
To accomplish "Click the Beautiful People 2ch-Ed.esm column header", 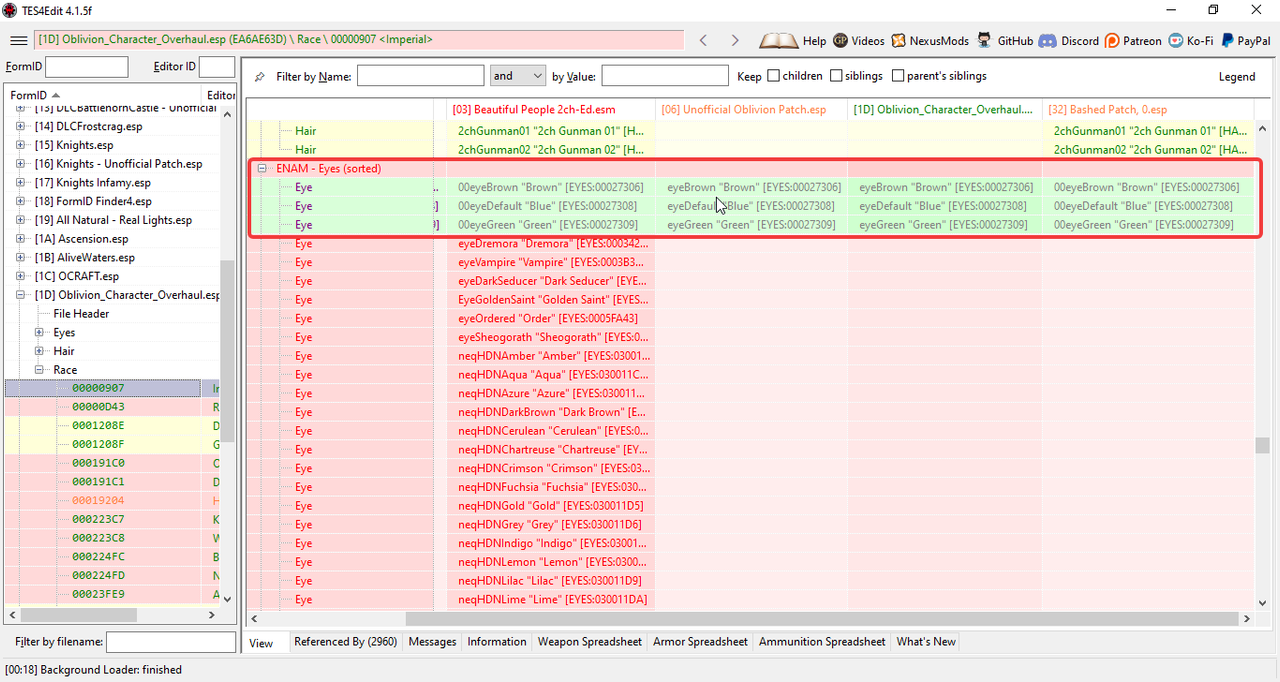I will pyautogui.click(x=550, y=109).
